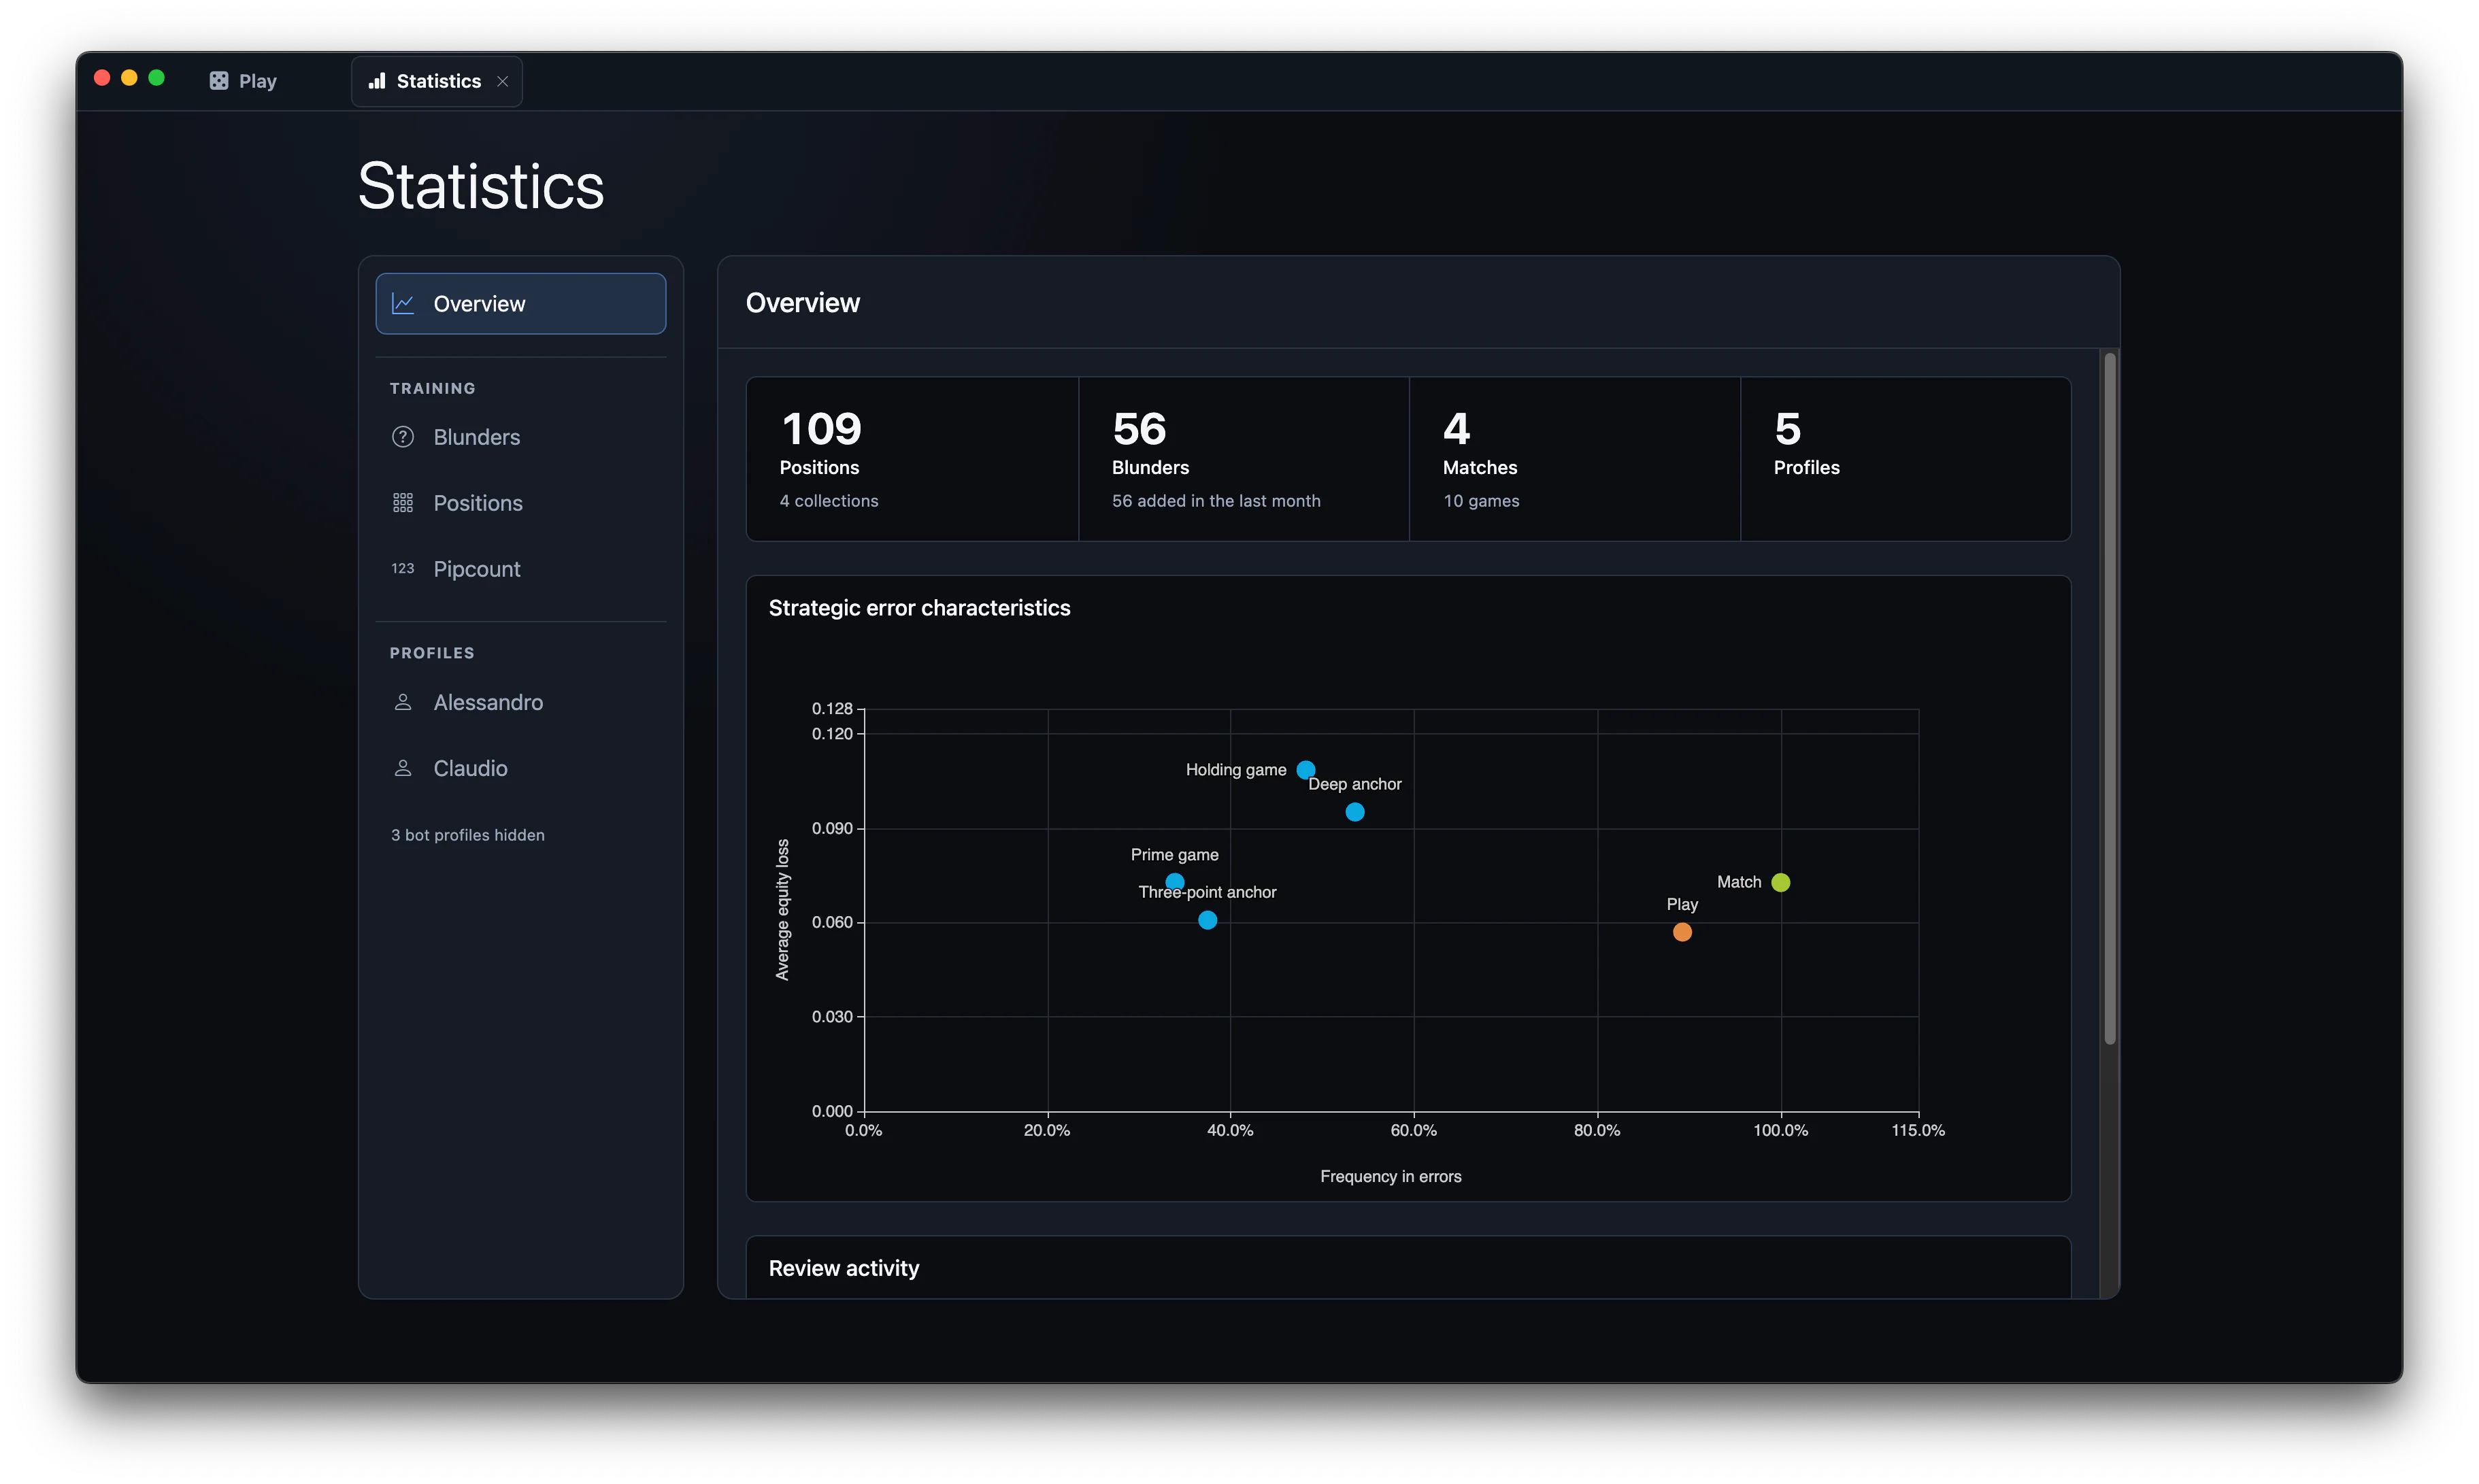Screen dimensions: 2479x1484
Task: Close the Statistics tab
Action: pos(503,81)
